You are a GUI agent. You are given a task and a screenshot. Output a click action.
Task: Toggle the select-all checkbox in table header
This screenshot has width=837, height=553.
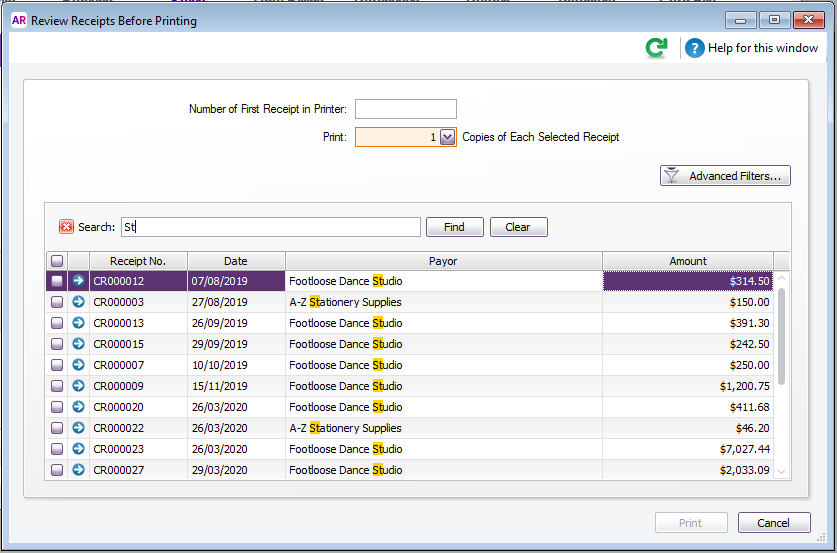57,261
